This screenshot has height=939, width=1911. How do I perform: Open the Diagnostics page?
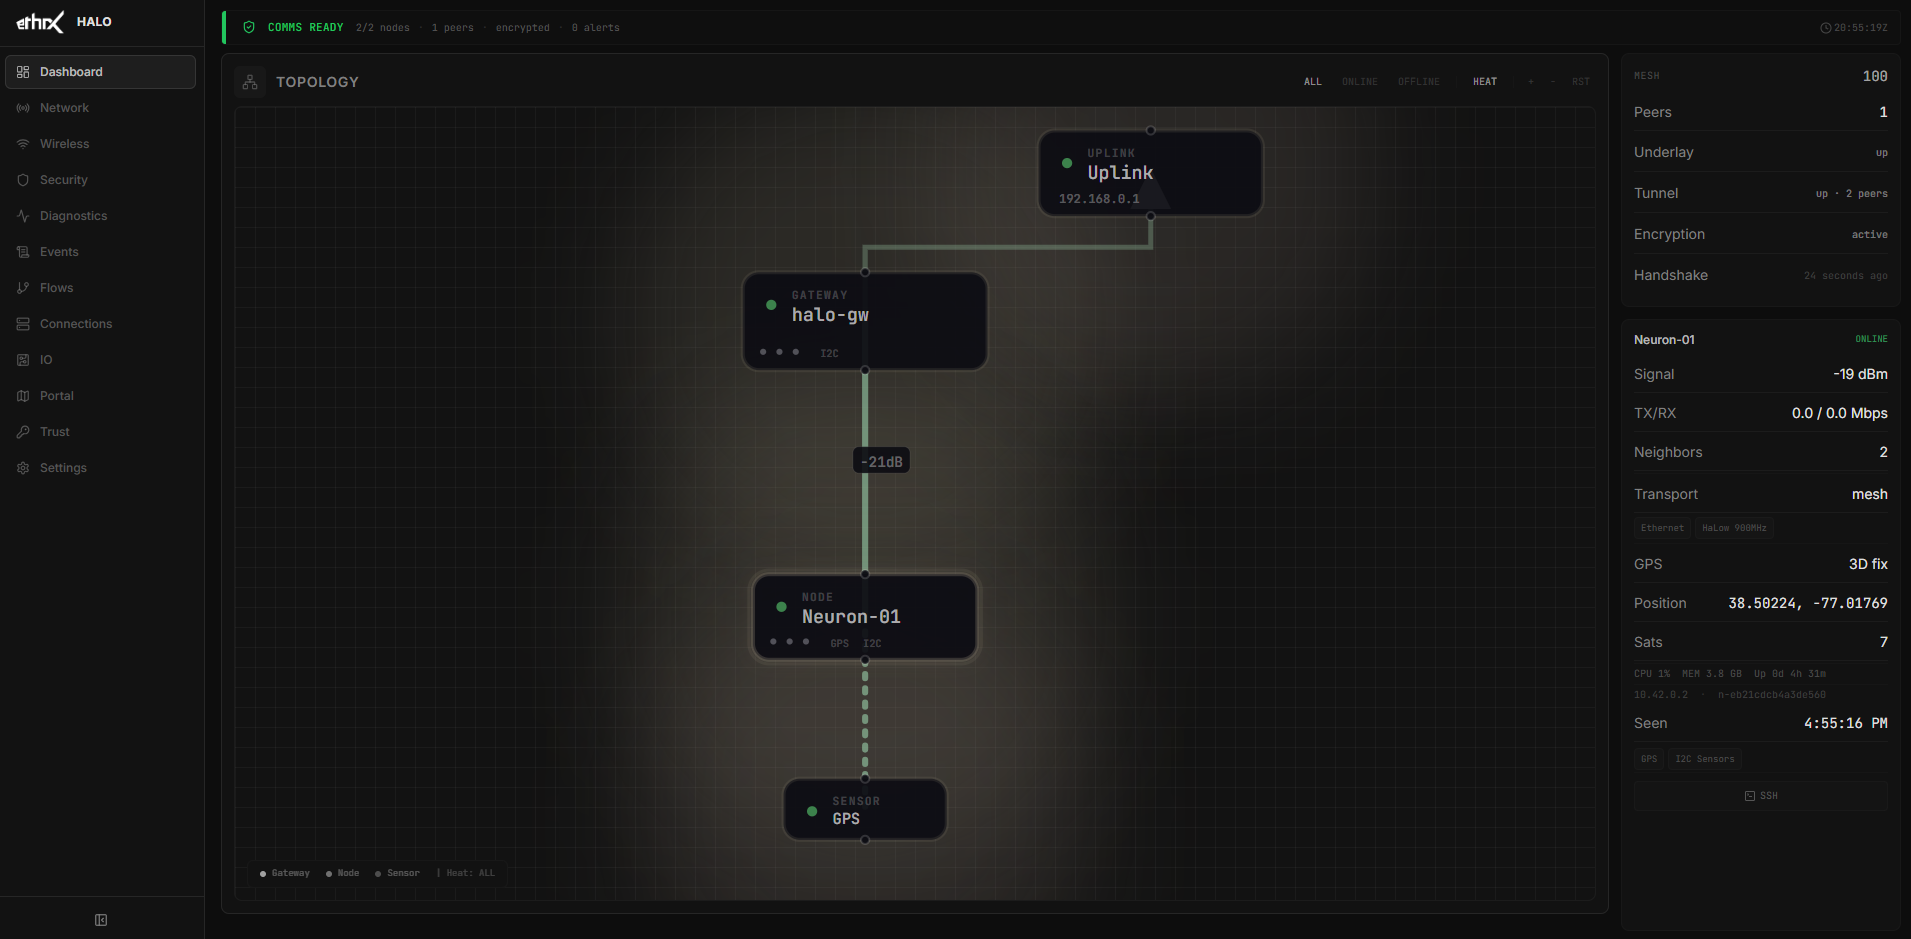pos(100,216)
